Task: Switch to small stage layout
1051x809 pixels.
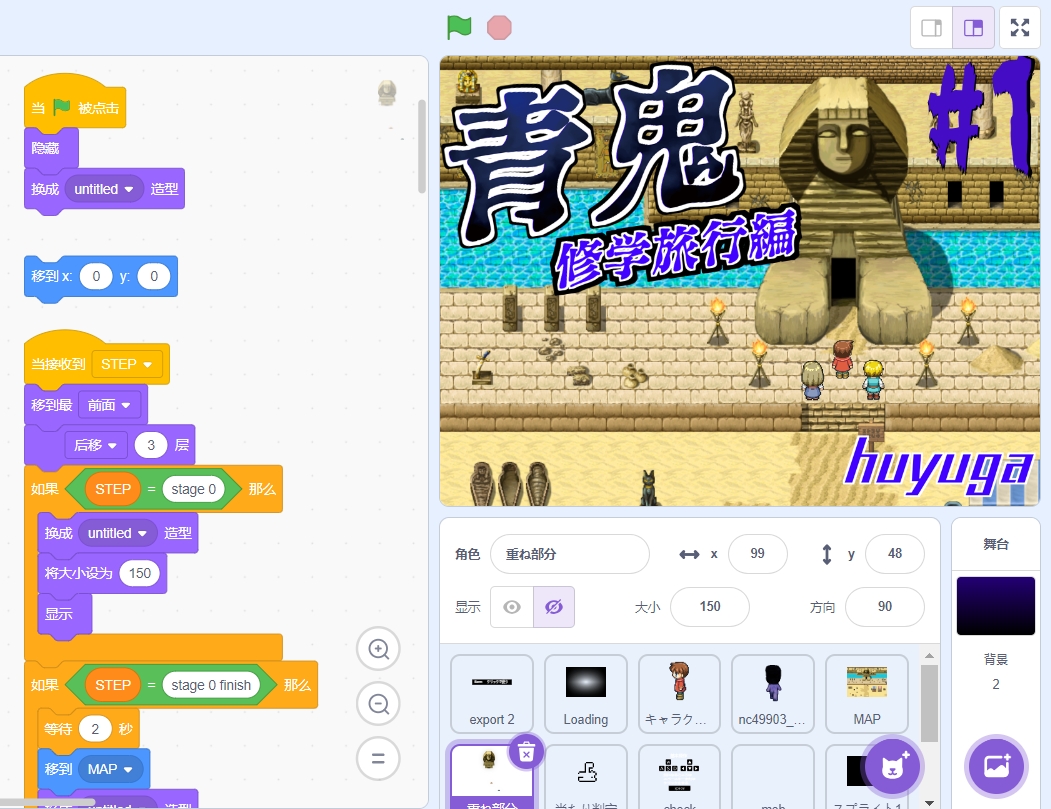Action: pyautogui.click(x=931, y=27)
